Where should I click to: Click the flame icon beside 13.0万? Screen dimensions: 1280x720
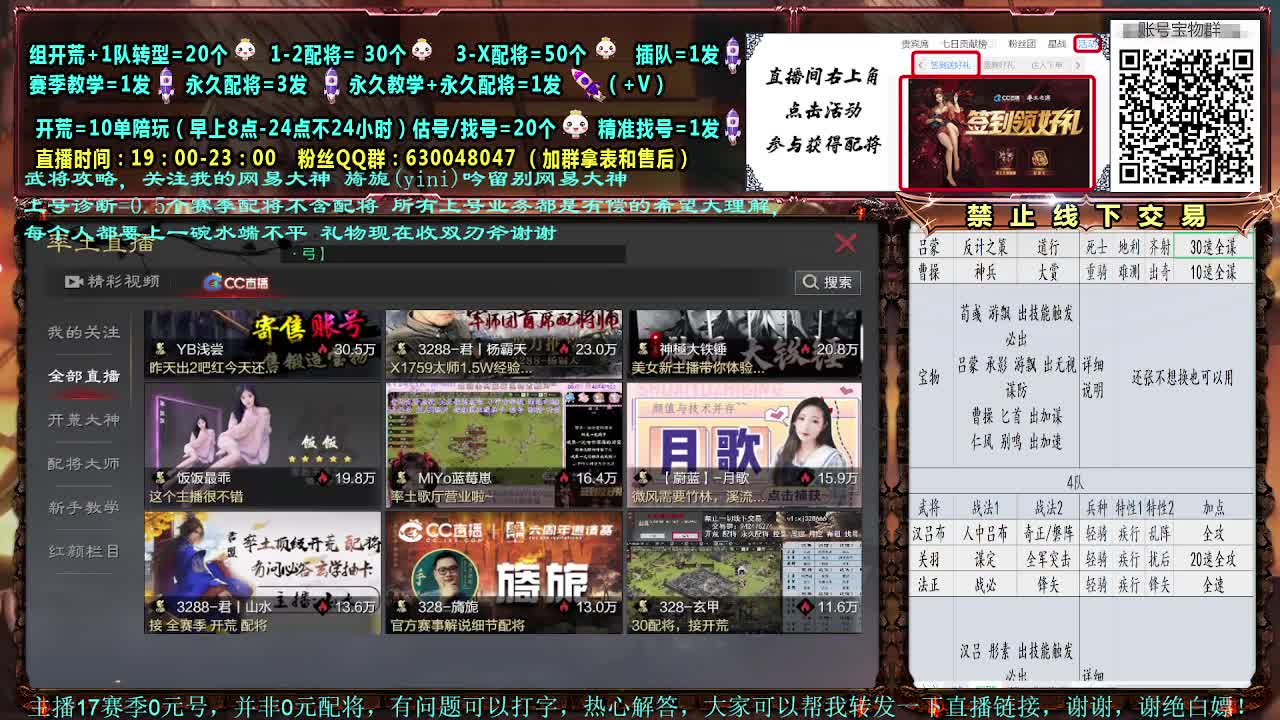click(564, 607)
